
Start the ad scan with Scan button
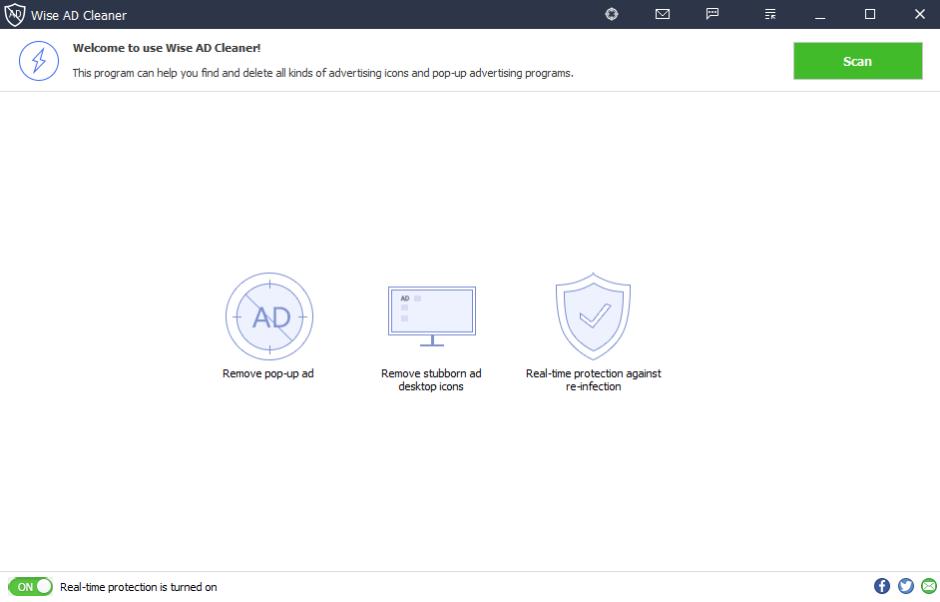857,61
